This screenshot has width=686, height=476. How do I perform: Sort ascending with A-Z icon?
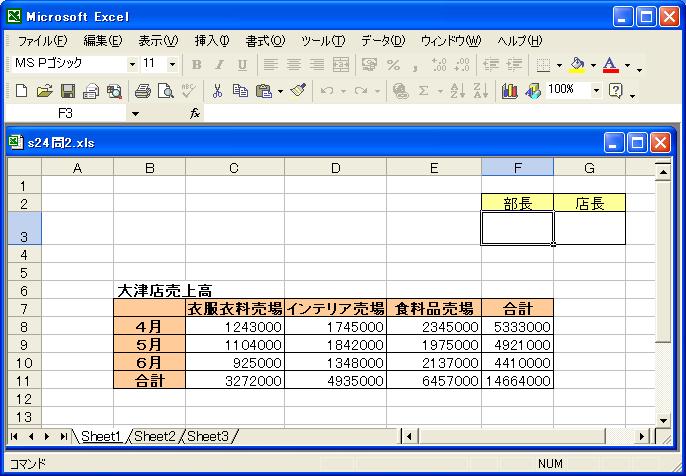[458, 91]
